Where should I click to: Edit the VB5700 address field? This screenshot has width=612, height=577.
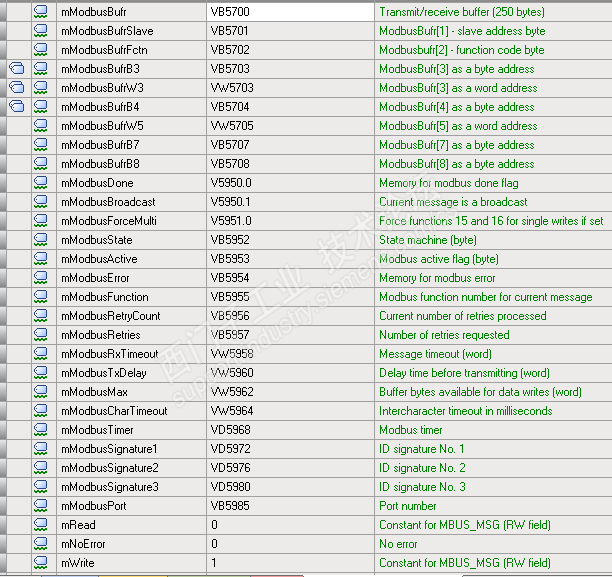(x=290, y=12)
